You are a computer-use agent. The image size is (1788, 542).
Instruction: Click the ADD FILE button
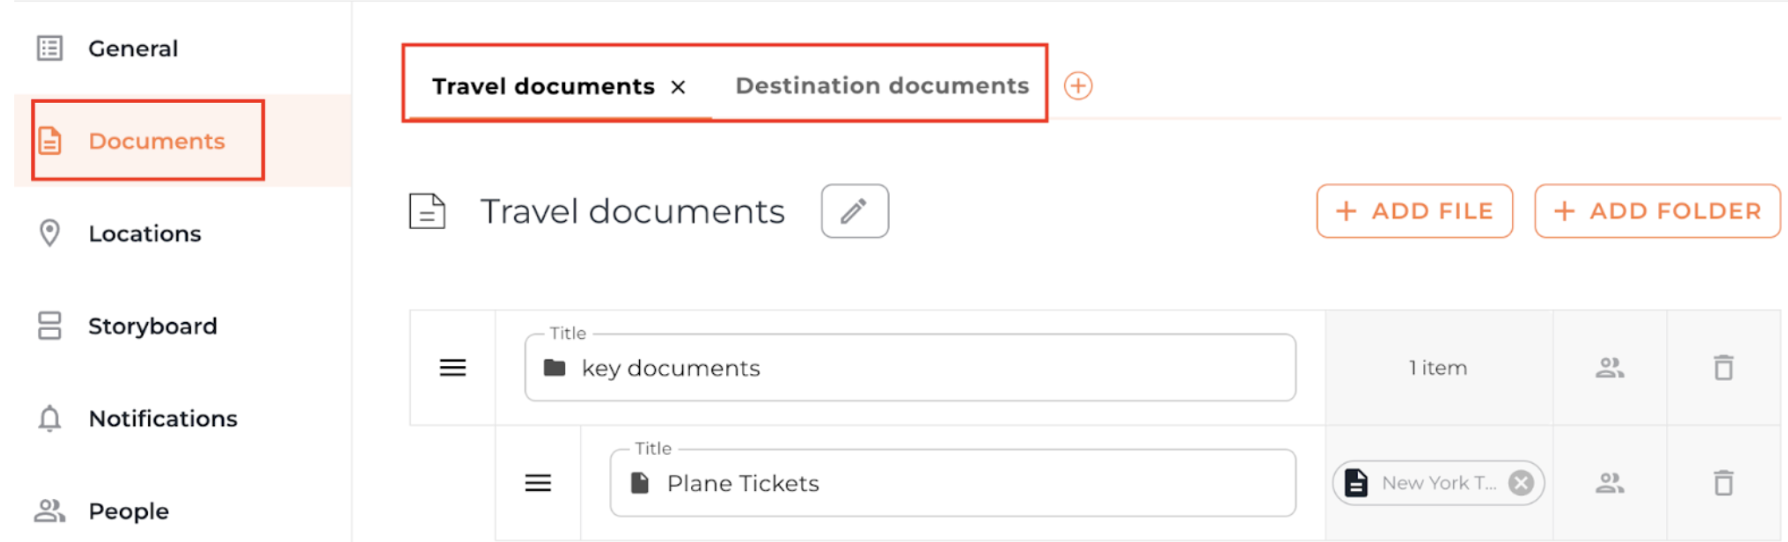click(x=1414, y=211)
